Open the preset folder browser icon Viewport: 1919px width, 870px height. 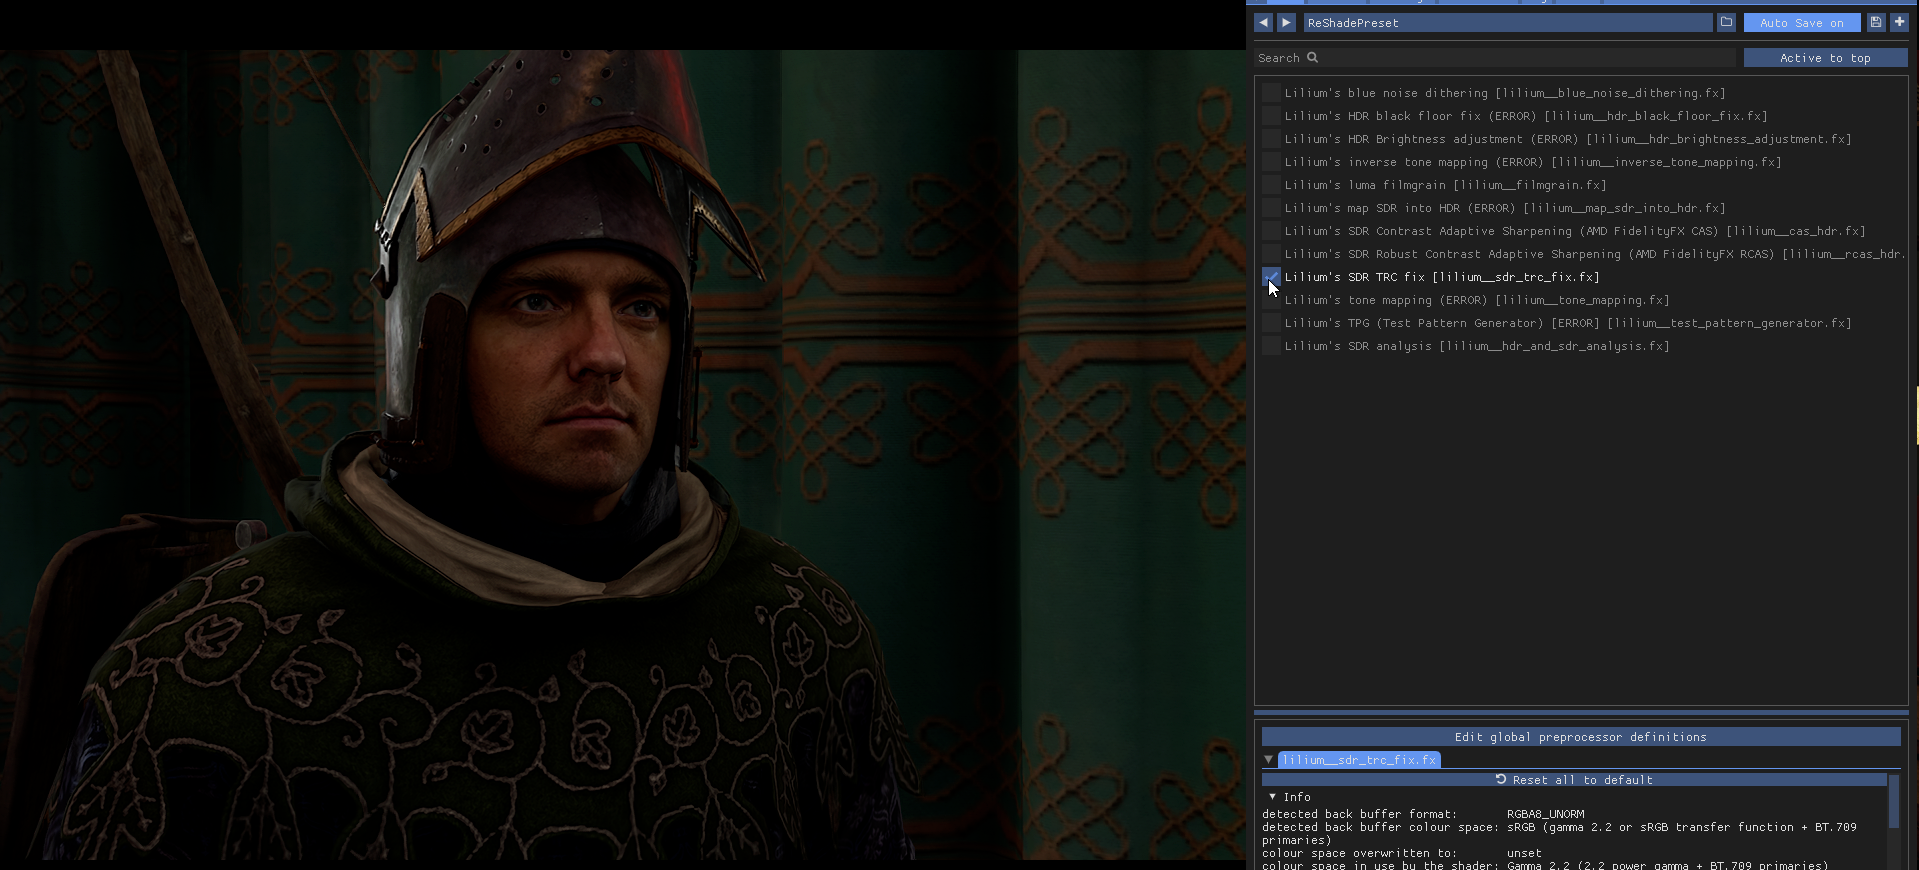(x=1726, y=22)
